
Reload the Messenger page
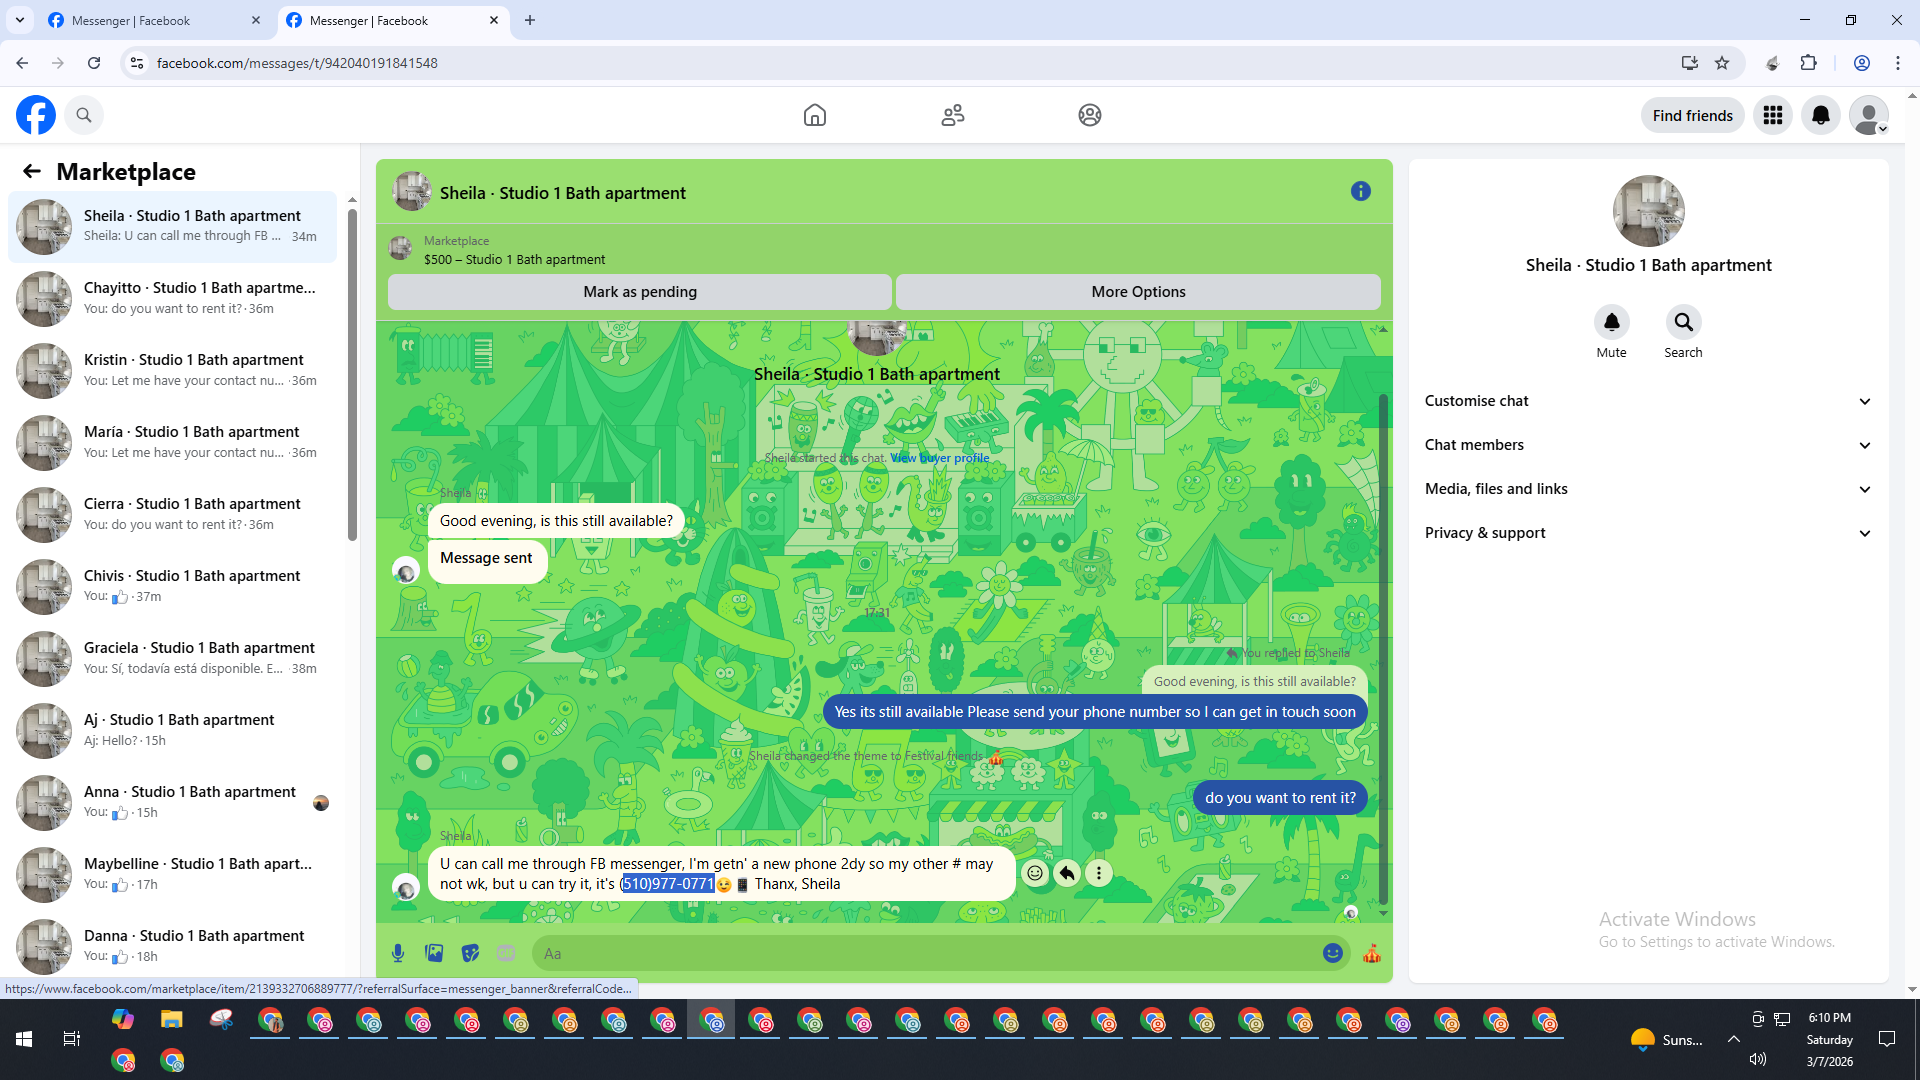coord(94,63)
